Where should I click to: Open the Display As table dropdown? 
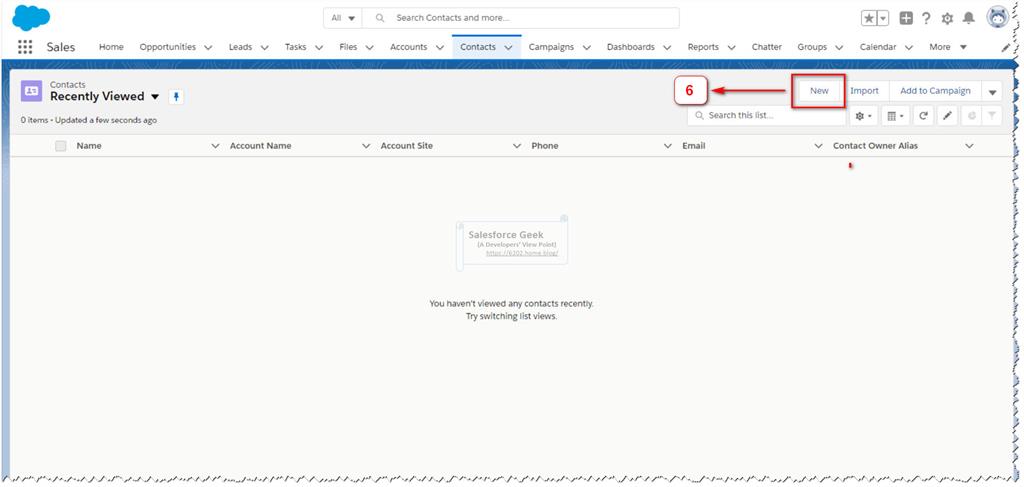tap(895, 116)
